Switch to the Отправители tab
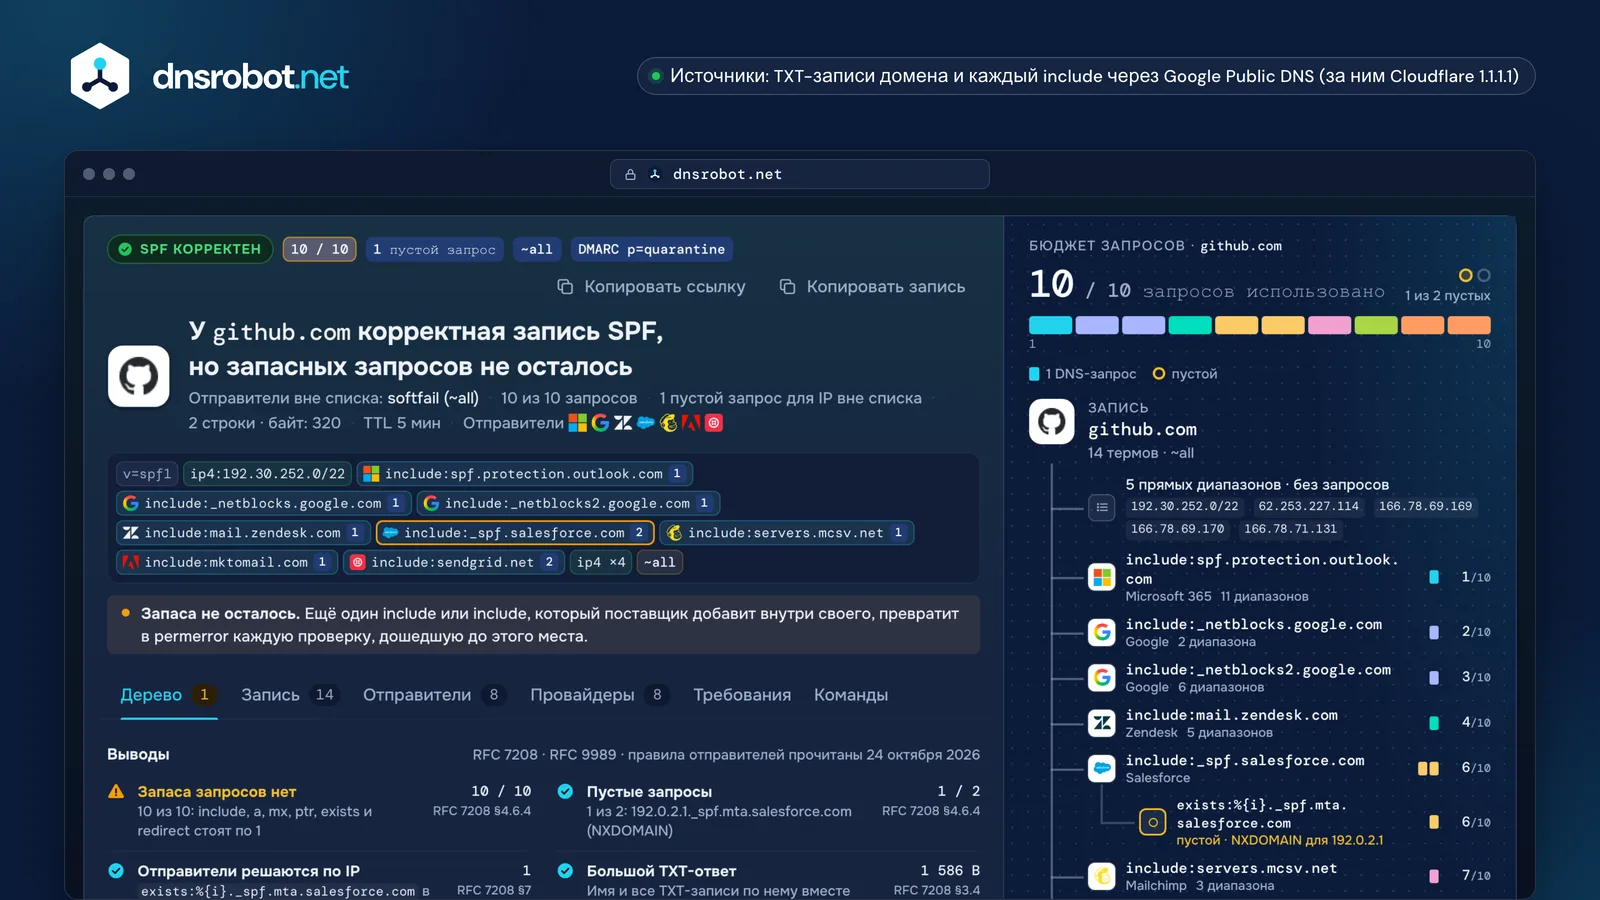 click(x=435, y=695)
